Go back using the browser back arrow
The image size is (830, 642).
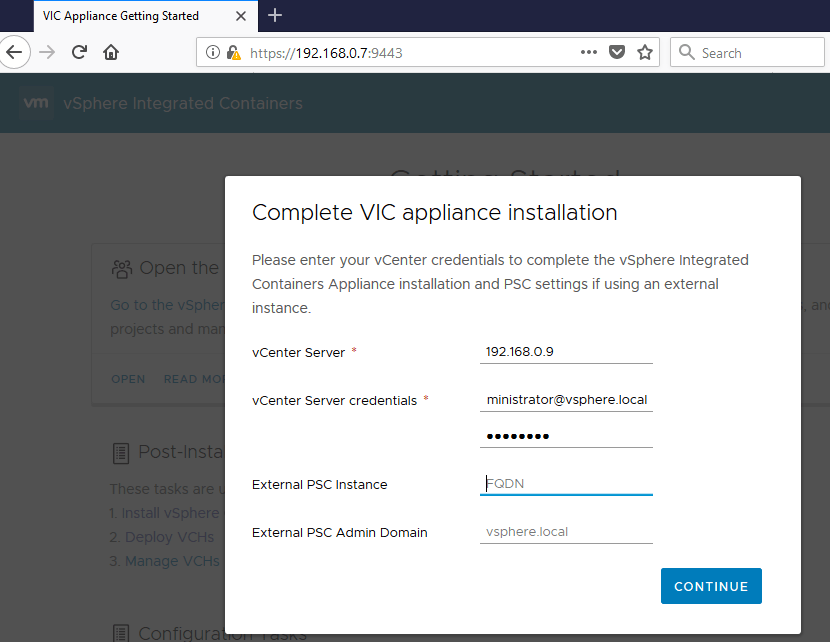(x=14, y=52)
